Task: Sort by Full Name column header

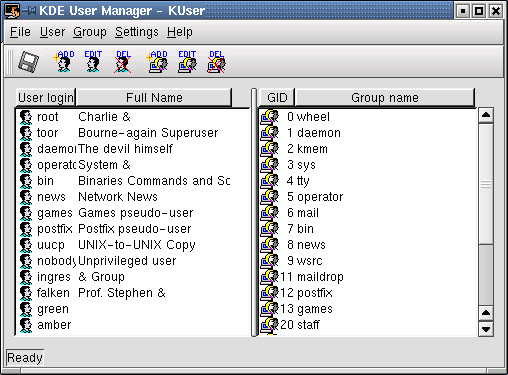Action: [154, 98]
